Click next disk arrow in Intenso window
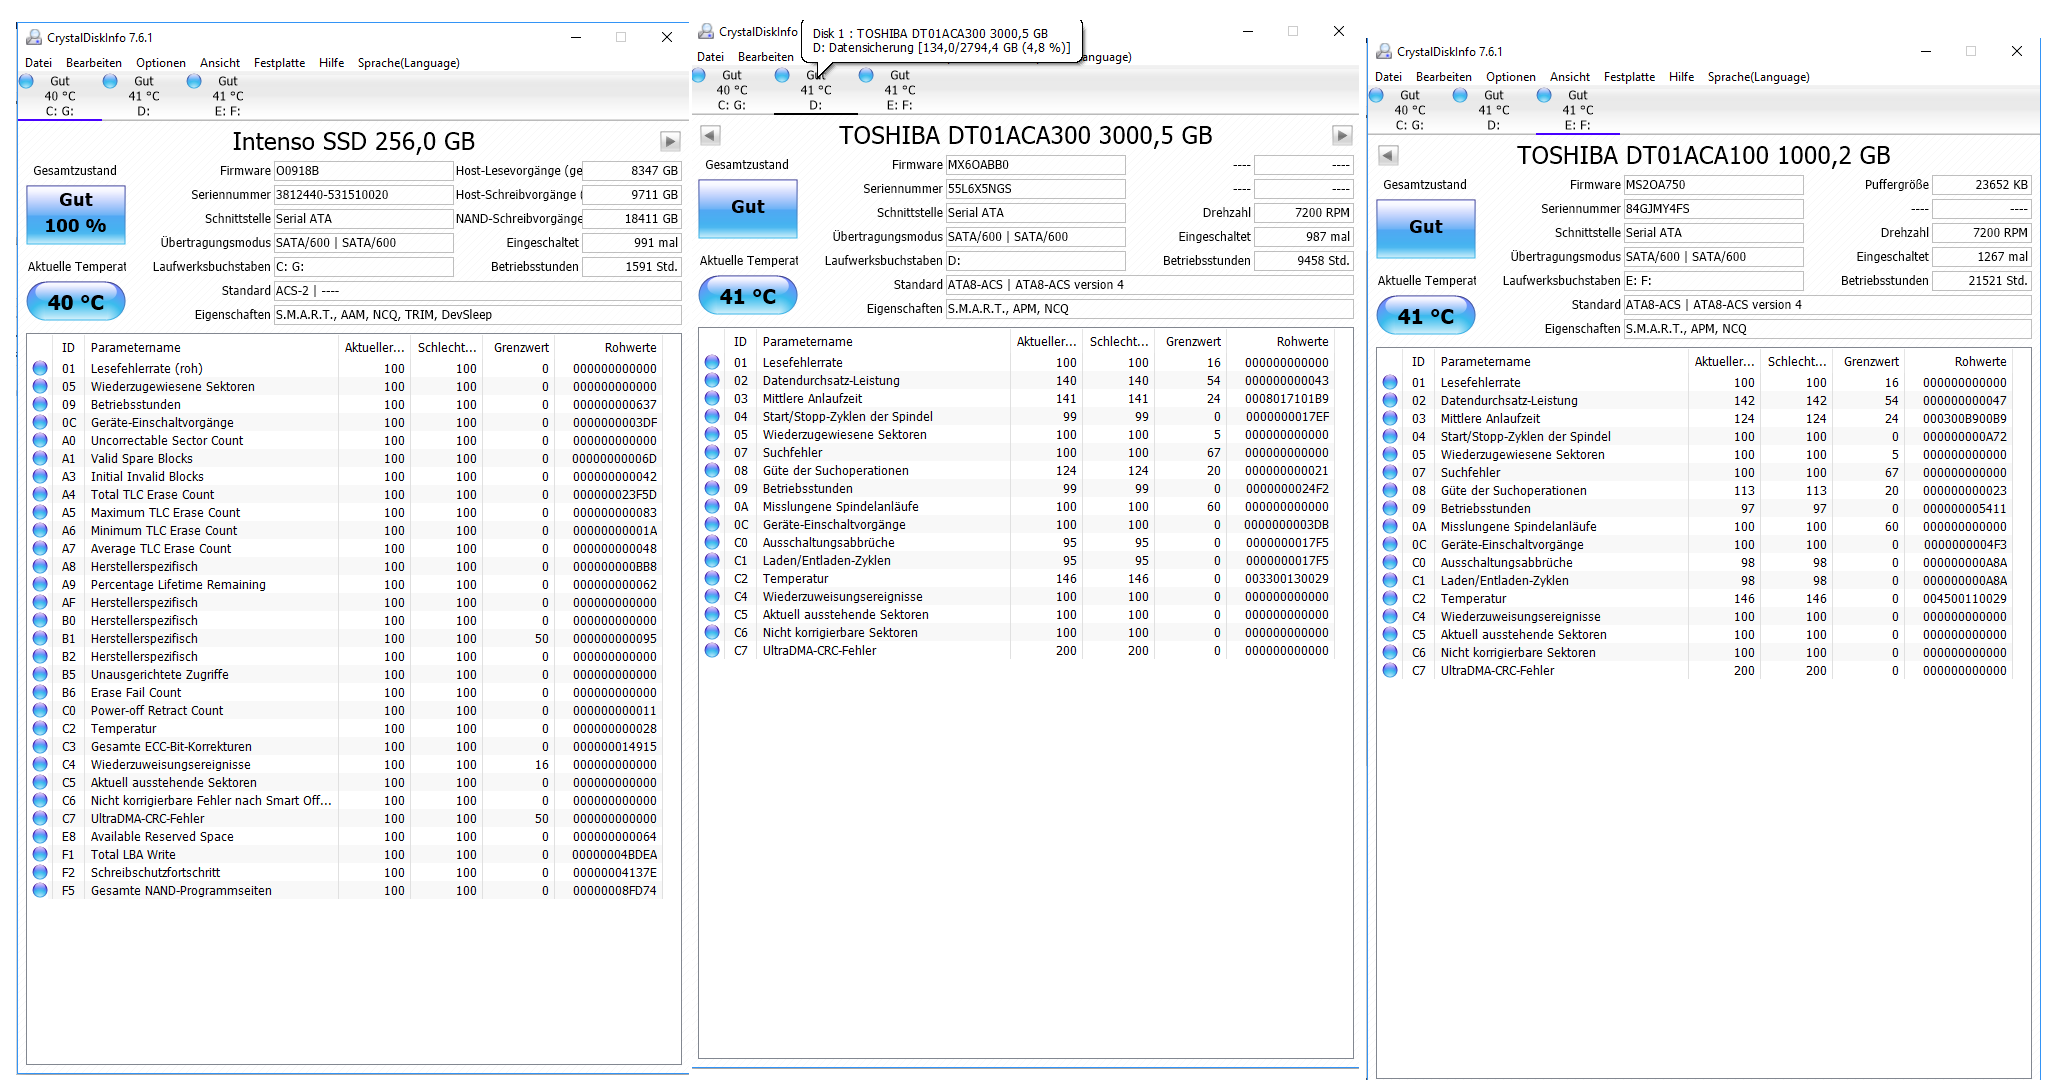The image size is (2056, 1080). 670,142
